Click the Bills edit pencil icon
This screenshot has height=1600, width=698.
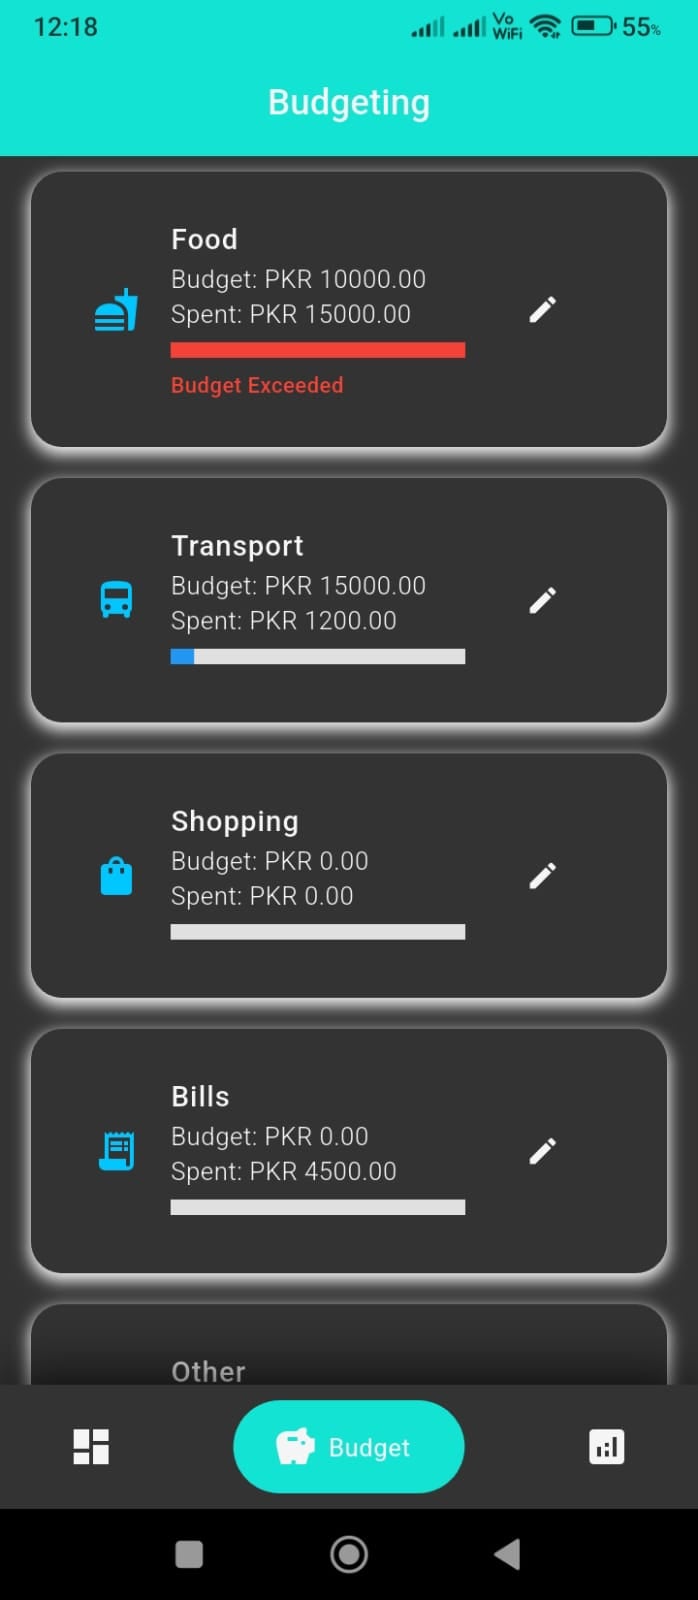542,1151
